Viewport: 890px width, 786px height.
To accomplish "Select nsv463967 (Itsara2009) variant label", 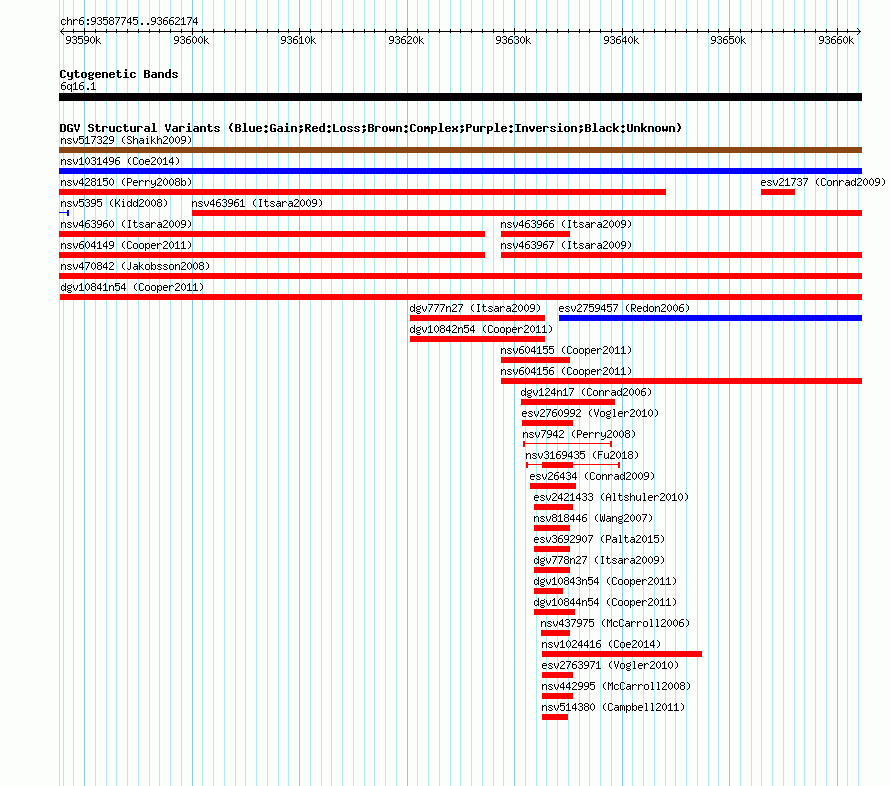I will coord(566,245).
